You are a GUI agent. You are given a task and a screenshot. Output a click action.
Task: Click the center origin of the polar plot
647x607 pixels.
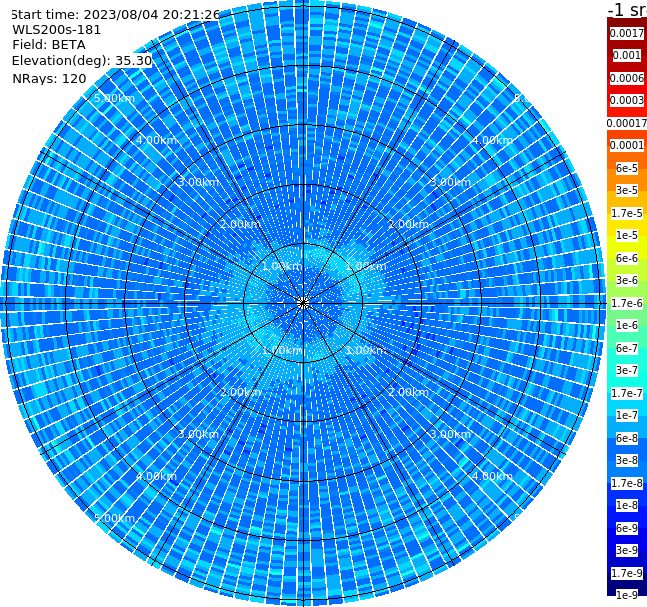point(303,303)
